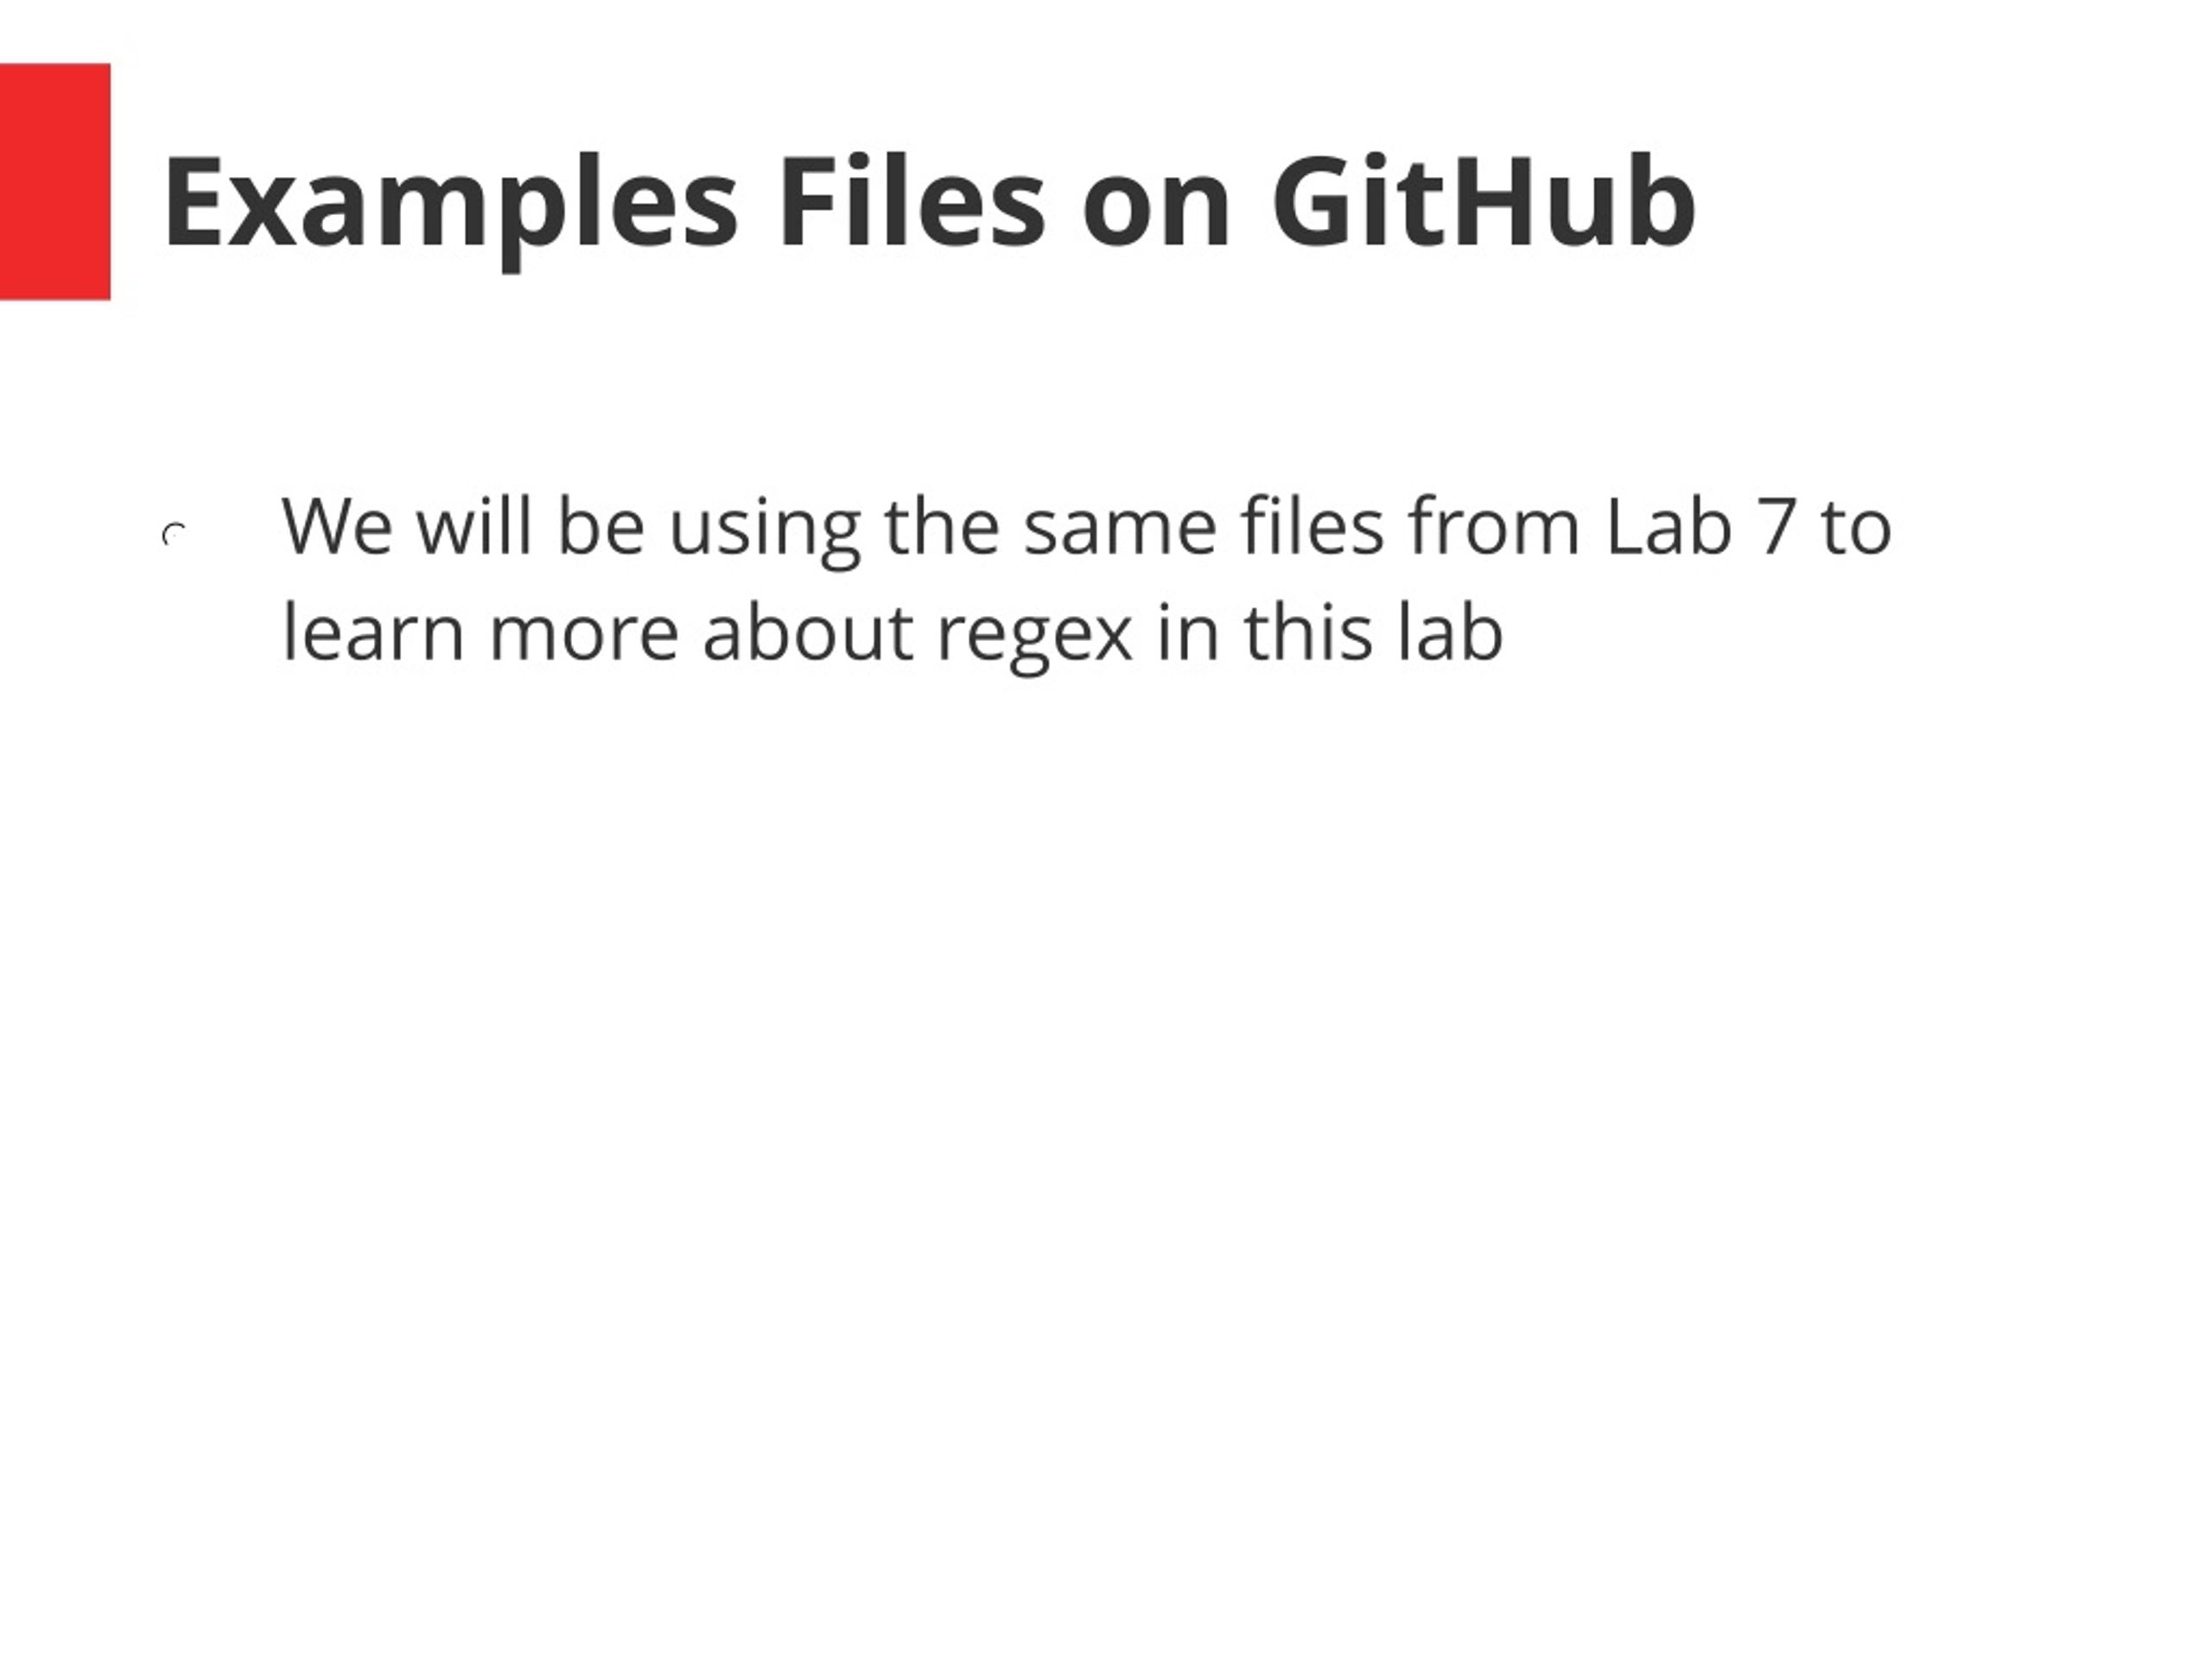The image size is (2212, 1658).
Task: Click the word "We" starting the bullet
Action: click(x=338, y=527)
